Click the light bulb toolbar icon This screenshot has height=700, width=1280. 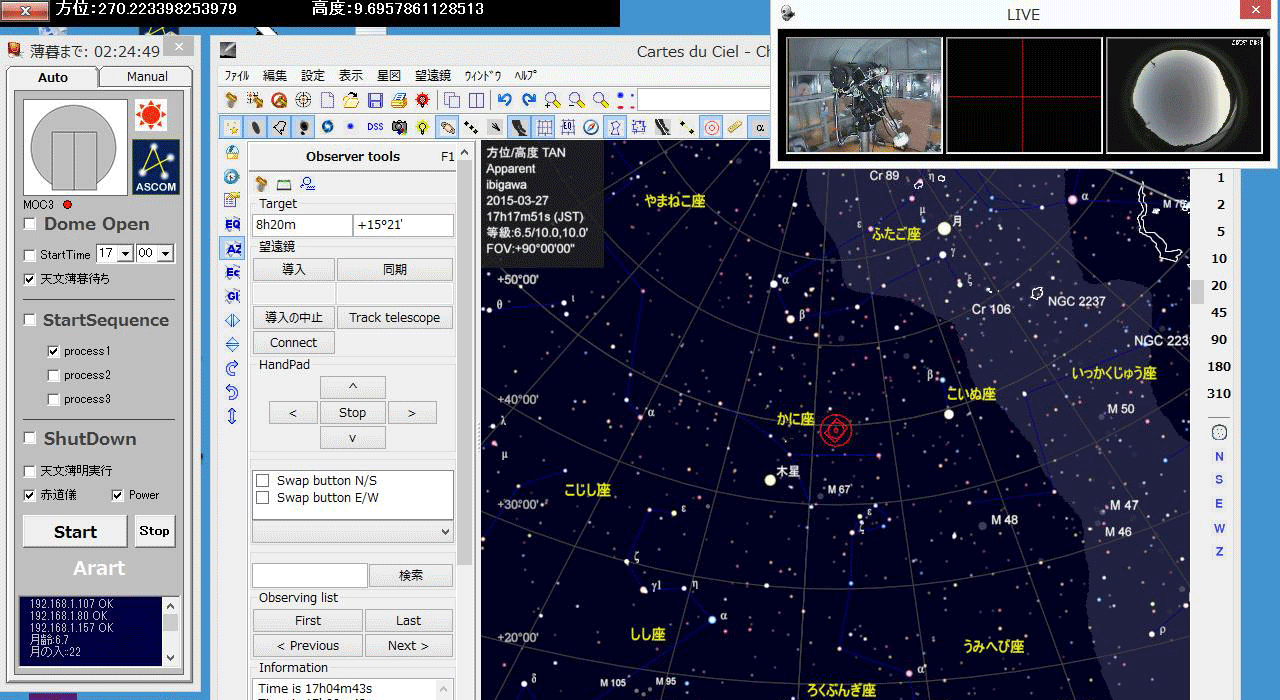(x=423, y=127)
